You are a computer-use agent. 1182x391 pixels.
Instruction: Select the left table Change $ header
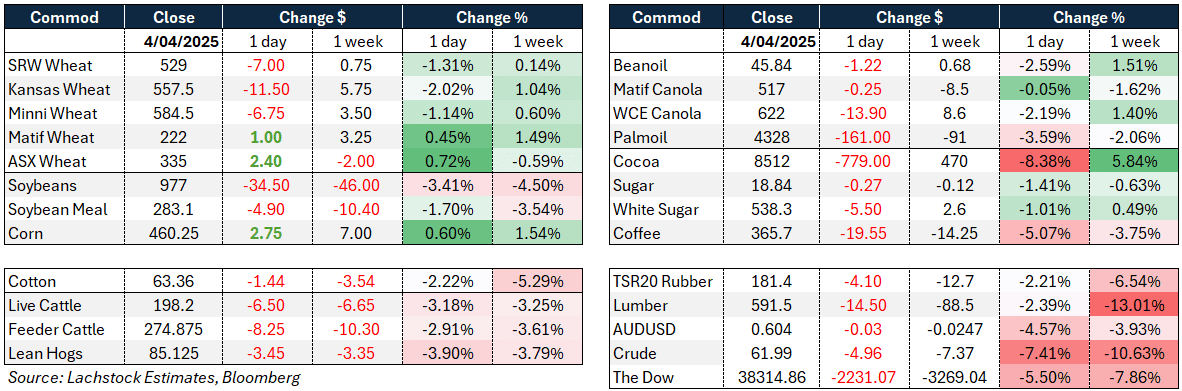(312, 17)
